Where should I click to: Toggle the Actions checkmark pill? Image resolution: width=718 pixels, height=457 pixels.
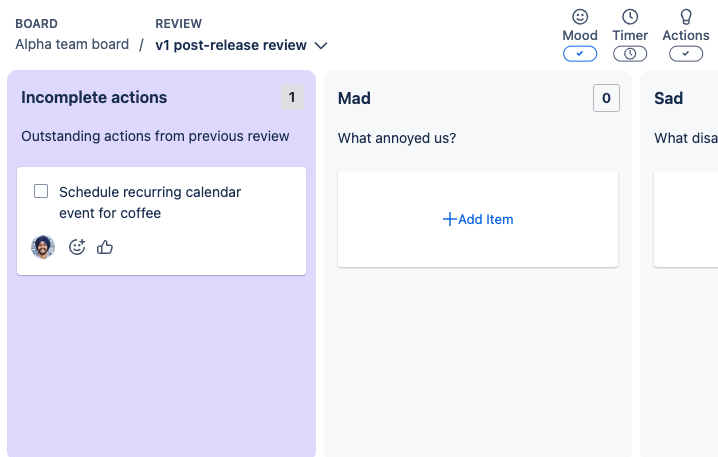686,53
